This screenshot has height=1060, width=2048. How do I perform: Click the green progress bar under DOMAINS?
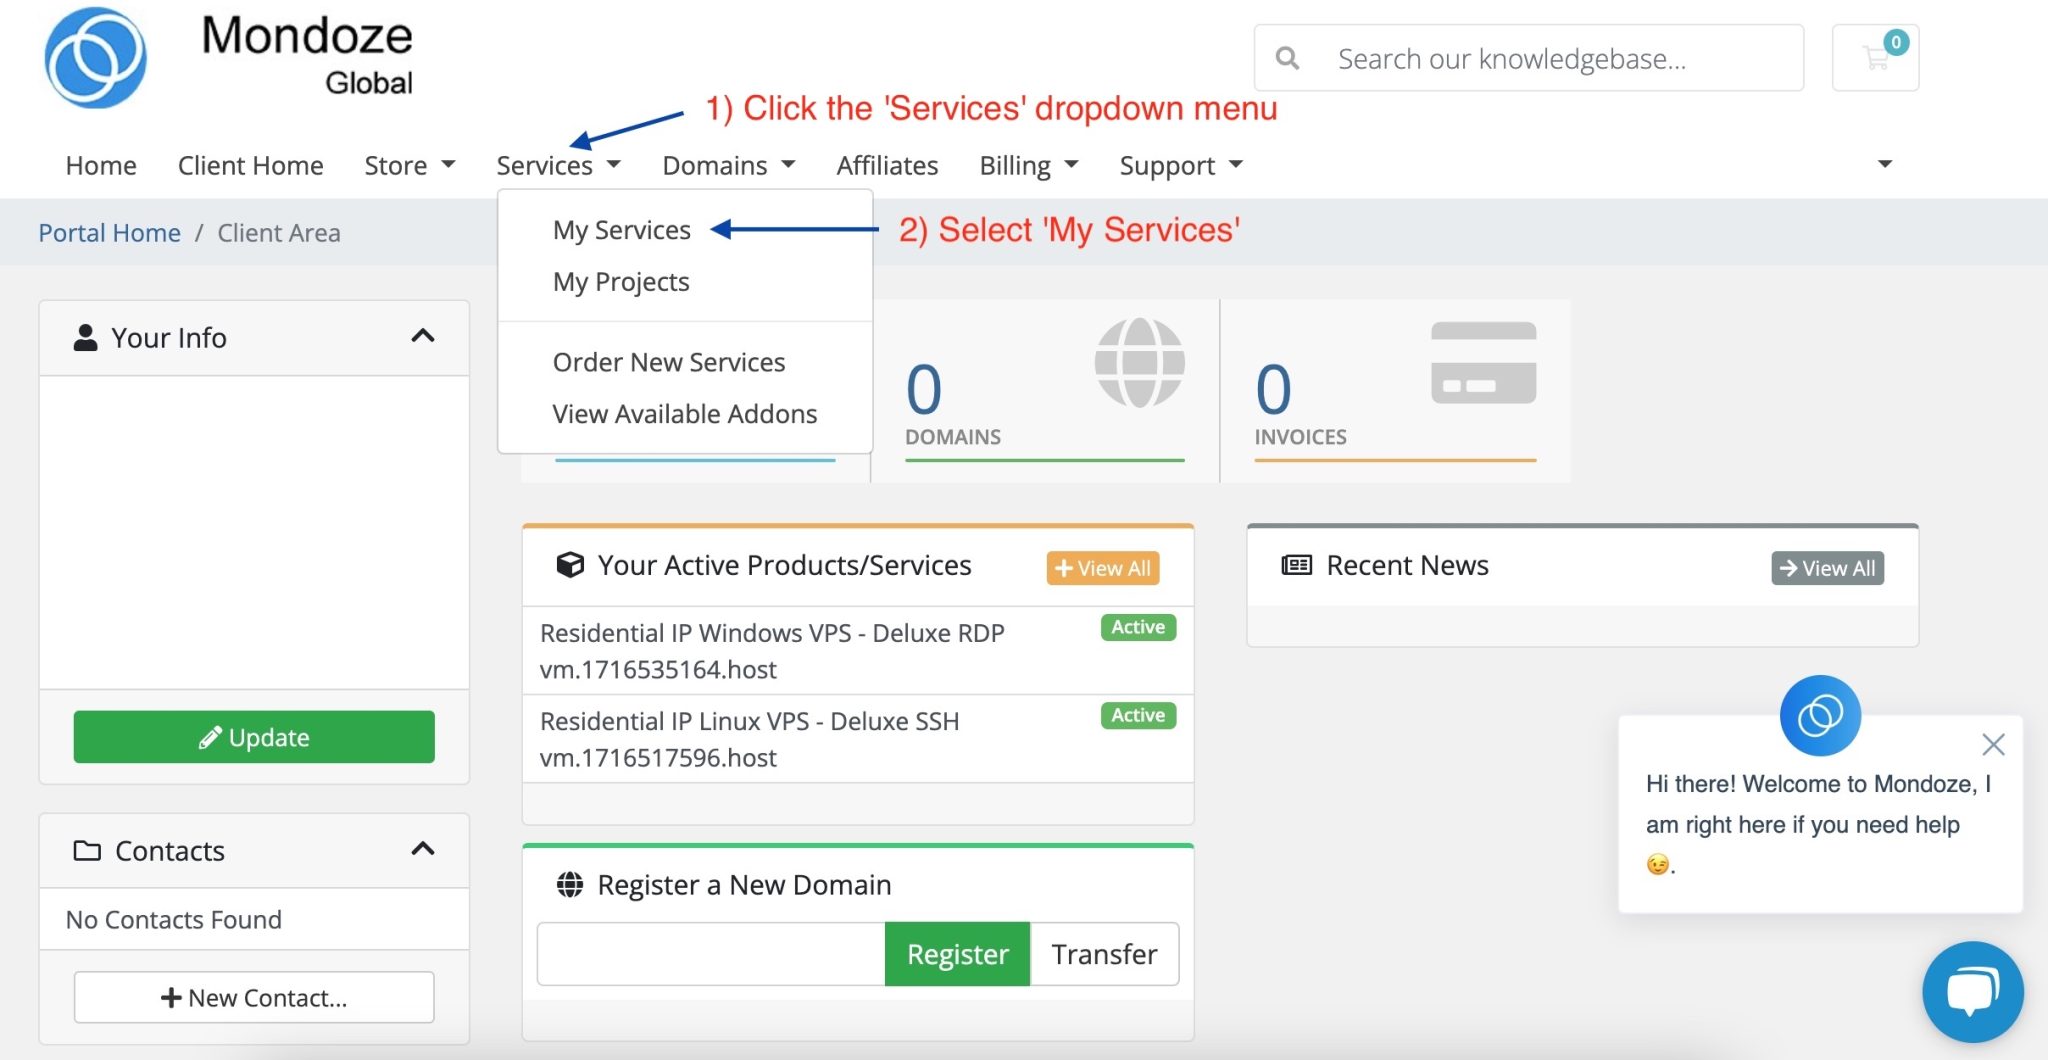(x=1043, y=459)
